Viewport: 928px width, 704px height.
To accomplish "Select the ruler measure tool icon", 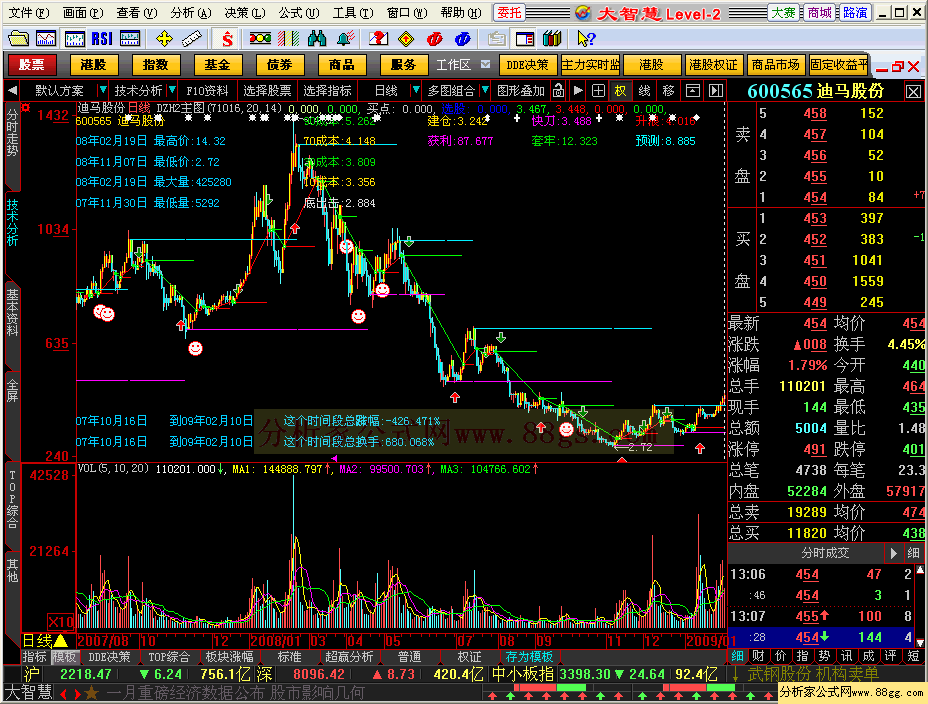I will click(192, 39).
